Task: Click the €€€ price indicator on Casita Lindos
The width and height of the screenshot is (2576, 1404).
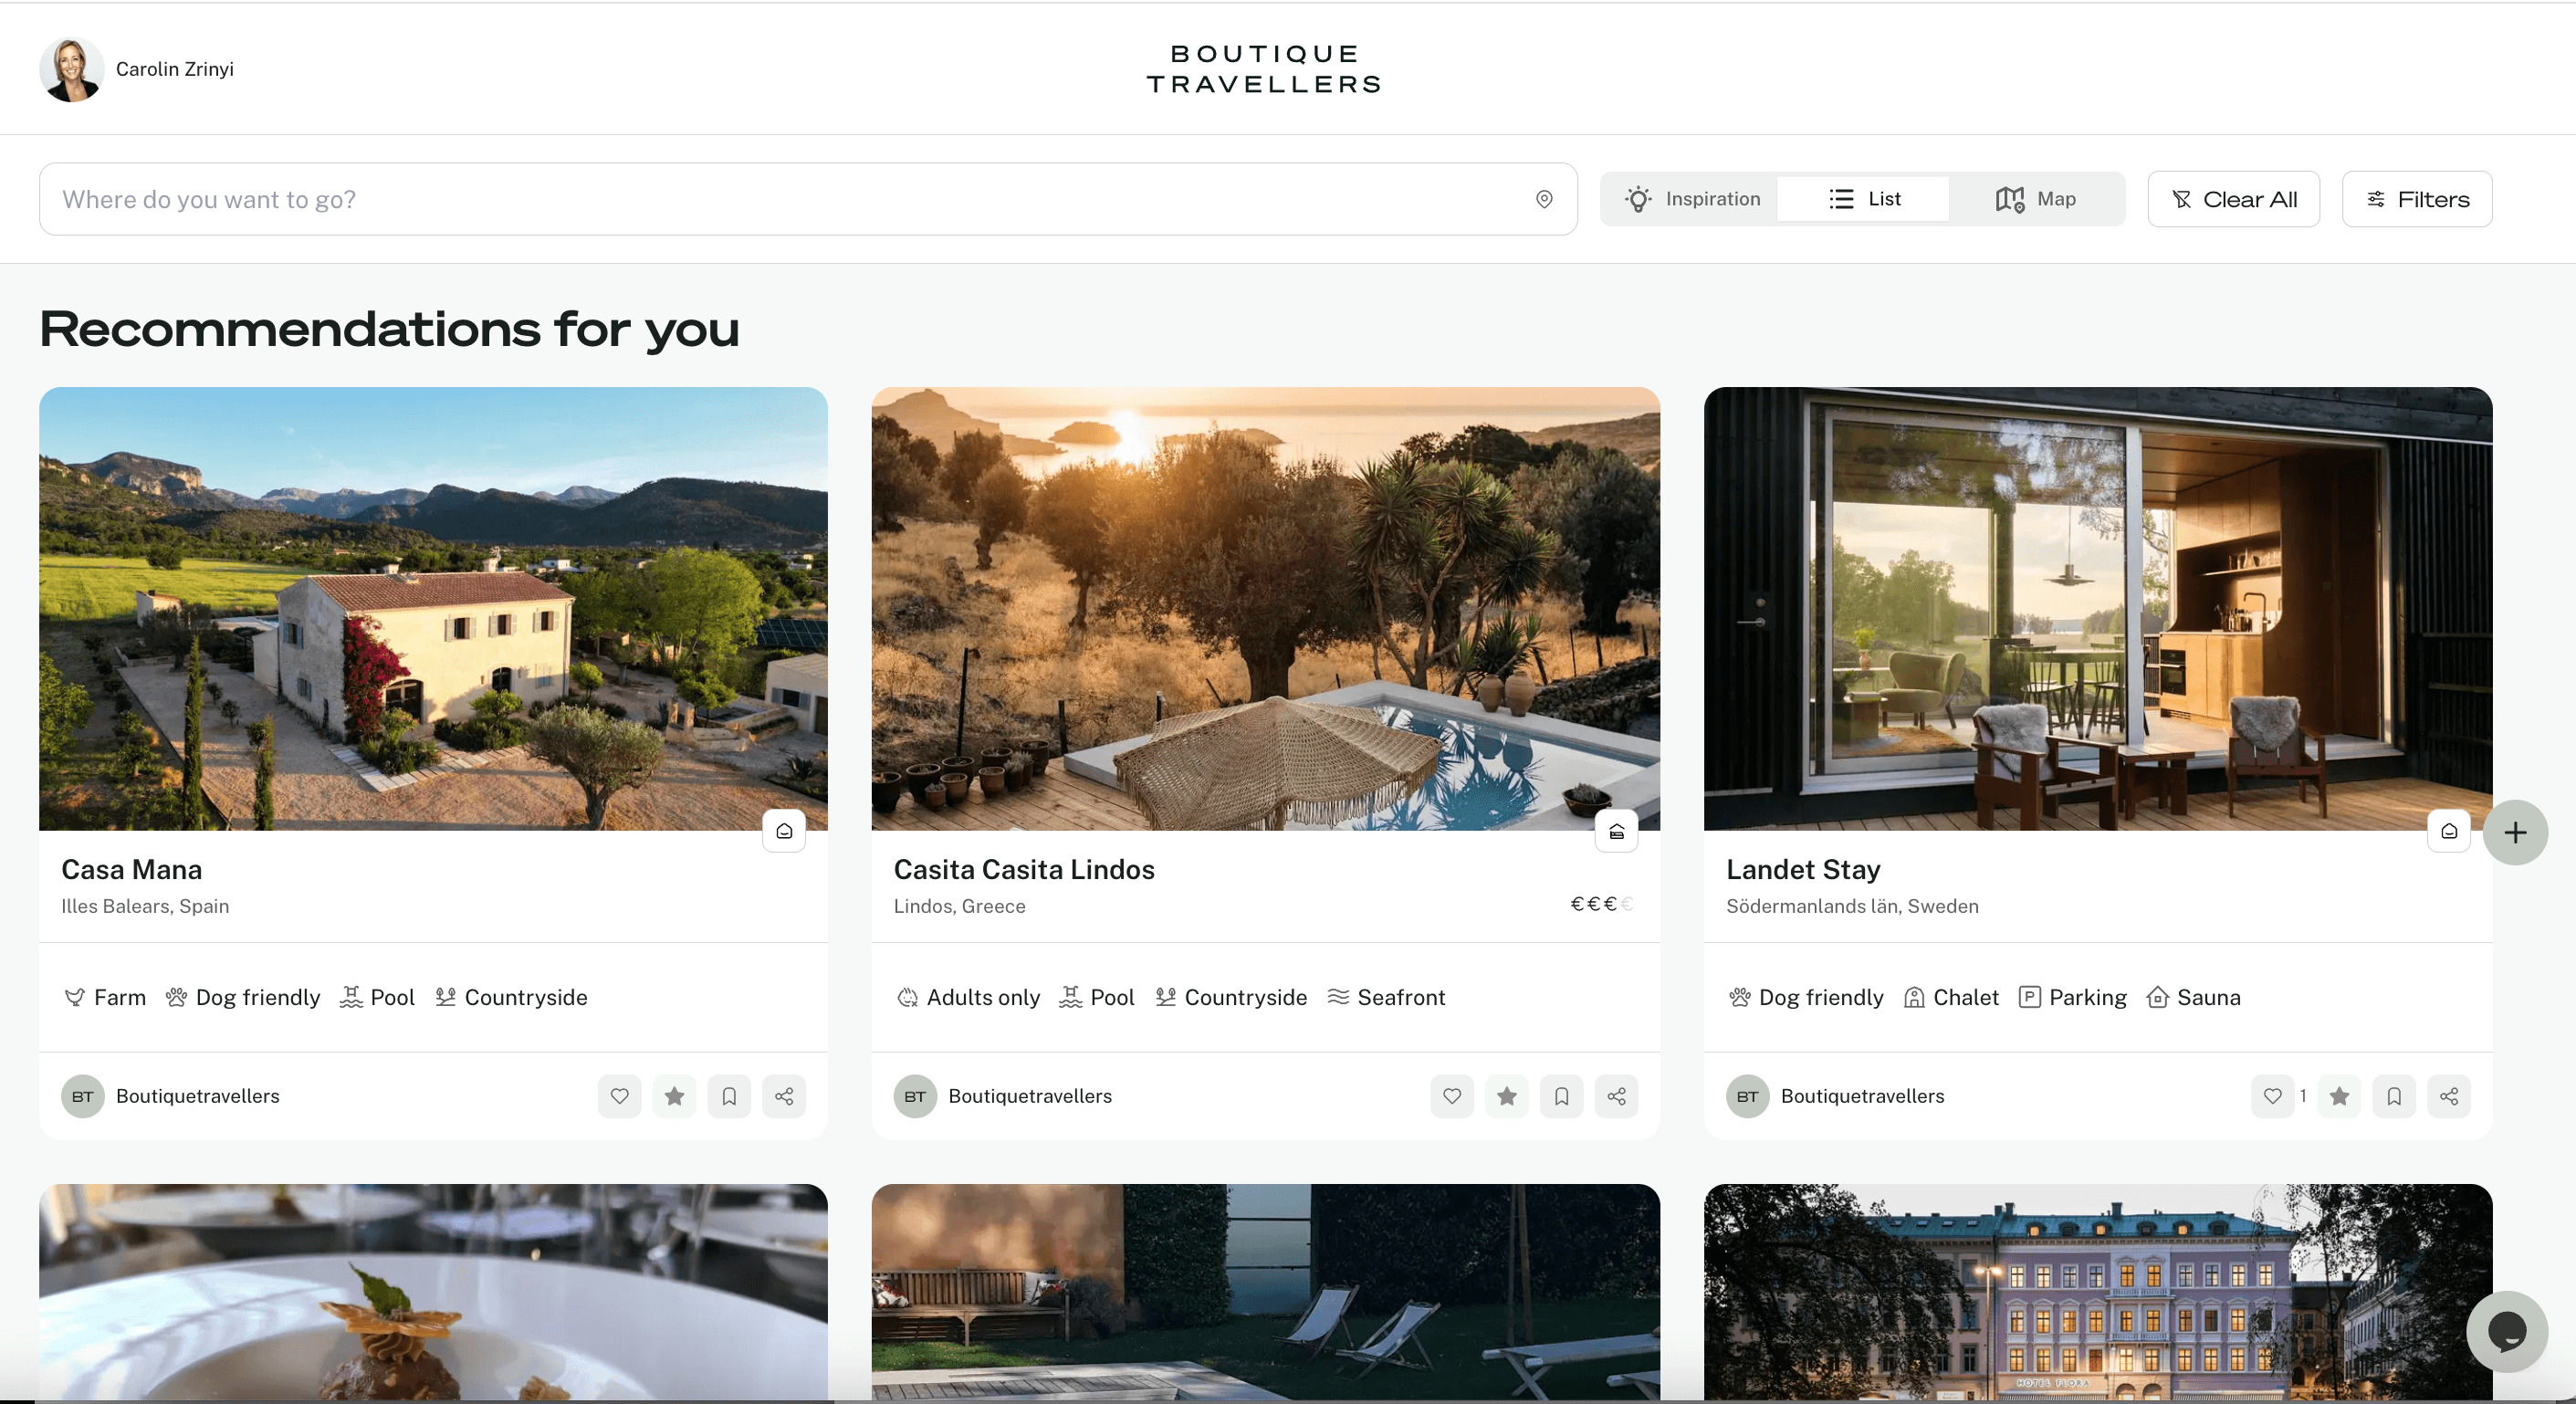Action: (x=1601, y=904)
